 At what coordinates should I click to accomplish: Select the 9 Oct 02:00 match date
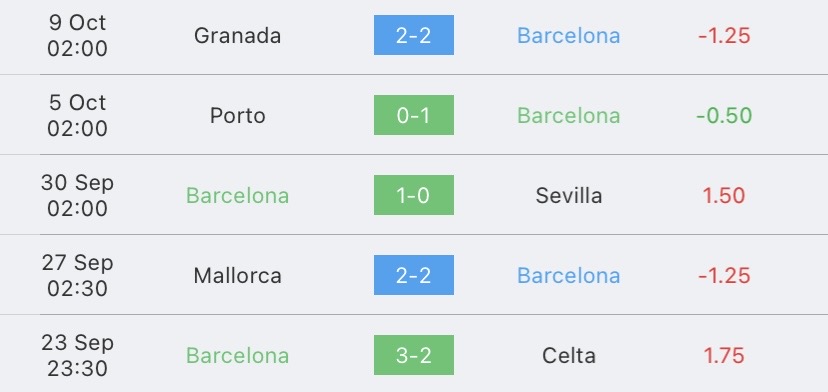[x=77, y=35]
